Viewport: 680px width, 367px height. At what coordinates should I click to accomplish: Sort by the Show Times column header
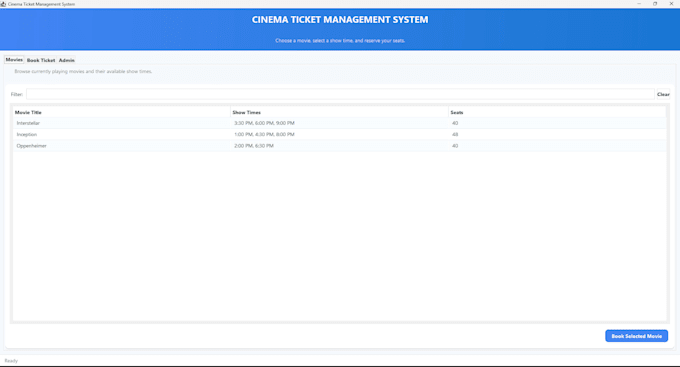pyautogui.click(x=339, y=112)
